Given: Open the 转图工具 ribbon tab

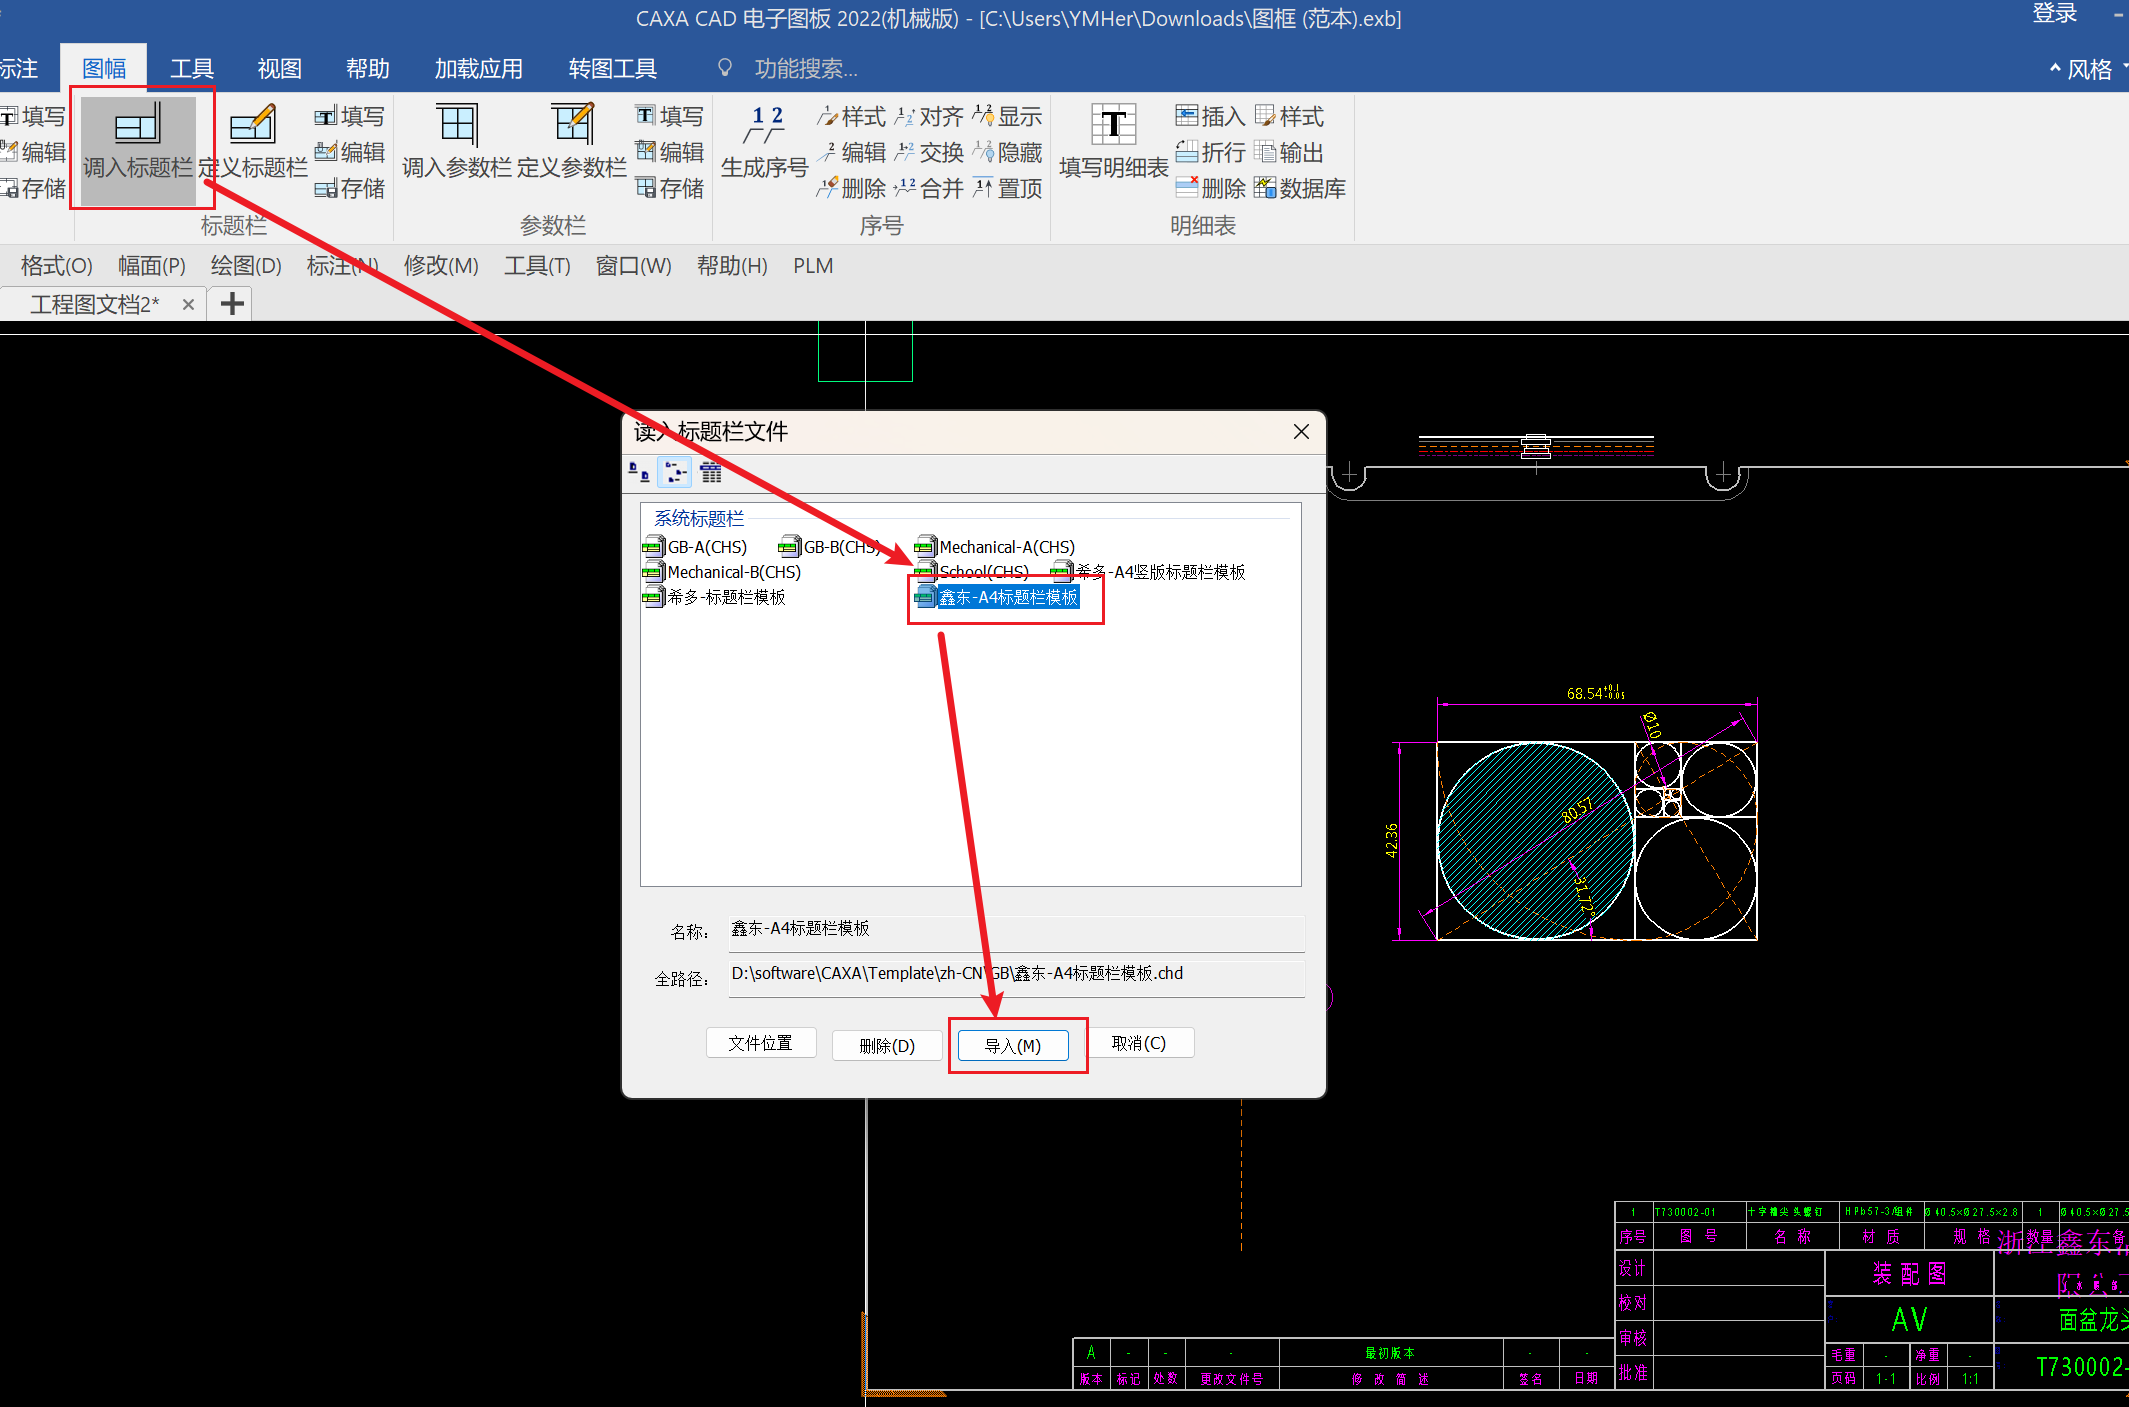Looking at the screenshot, I should click(x=613, y=69).
